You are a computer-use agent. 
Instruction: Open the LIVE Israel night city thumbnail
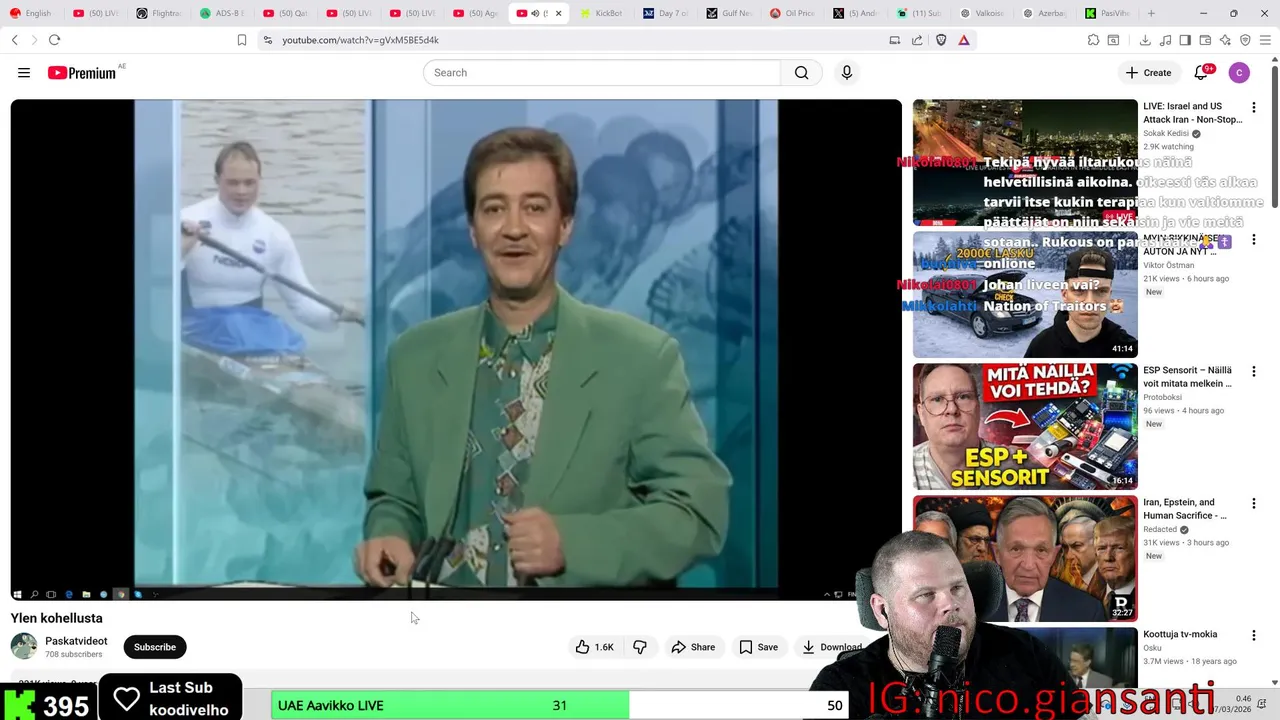click(1025, 162)
